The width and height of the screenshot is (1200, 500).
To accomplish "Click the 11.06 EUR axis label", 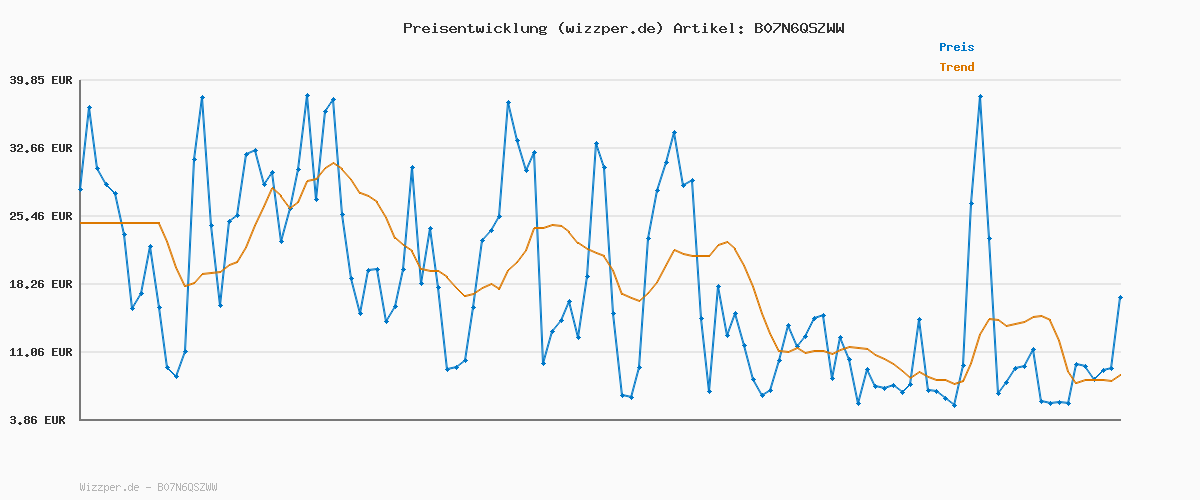I will 41,352.
